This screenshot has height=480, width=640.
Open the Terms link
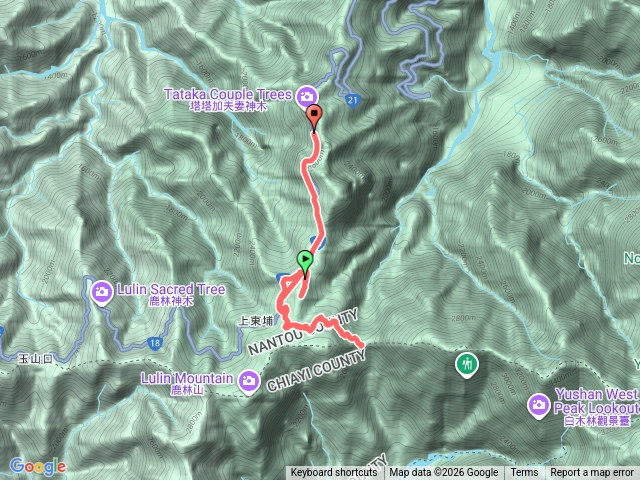pyautogui.click(x=524, y=473)
